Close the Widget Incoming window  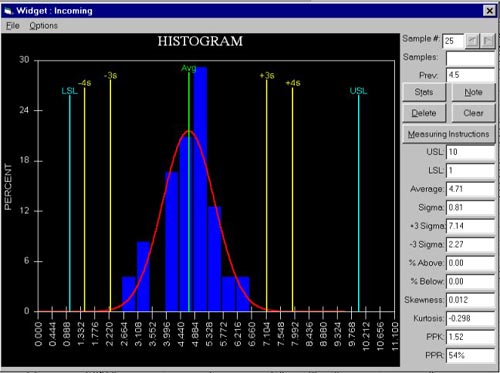click(x=489, y=11)
